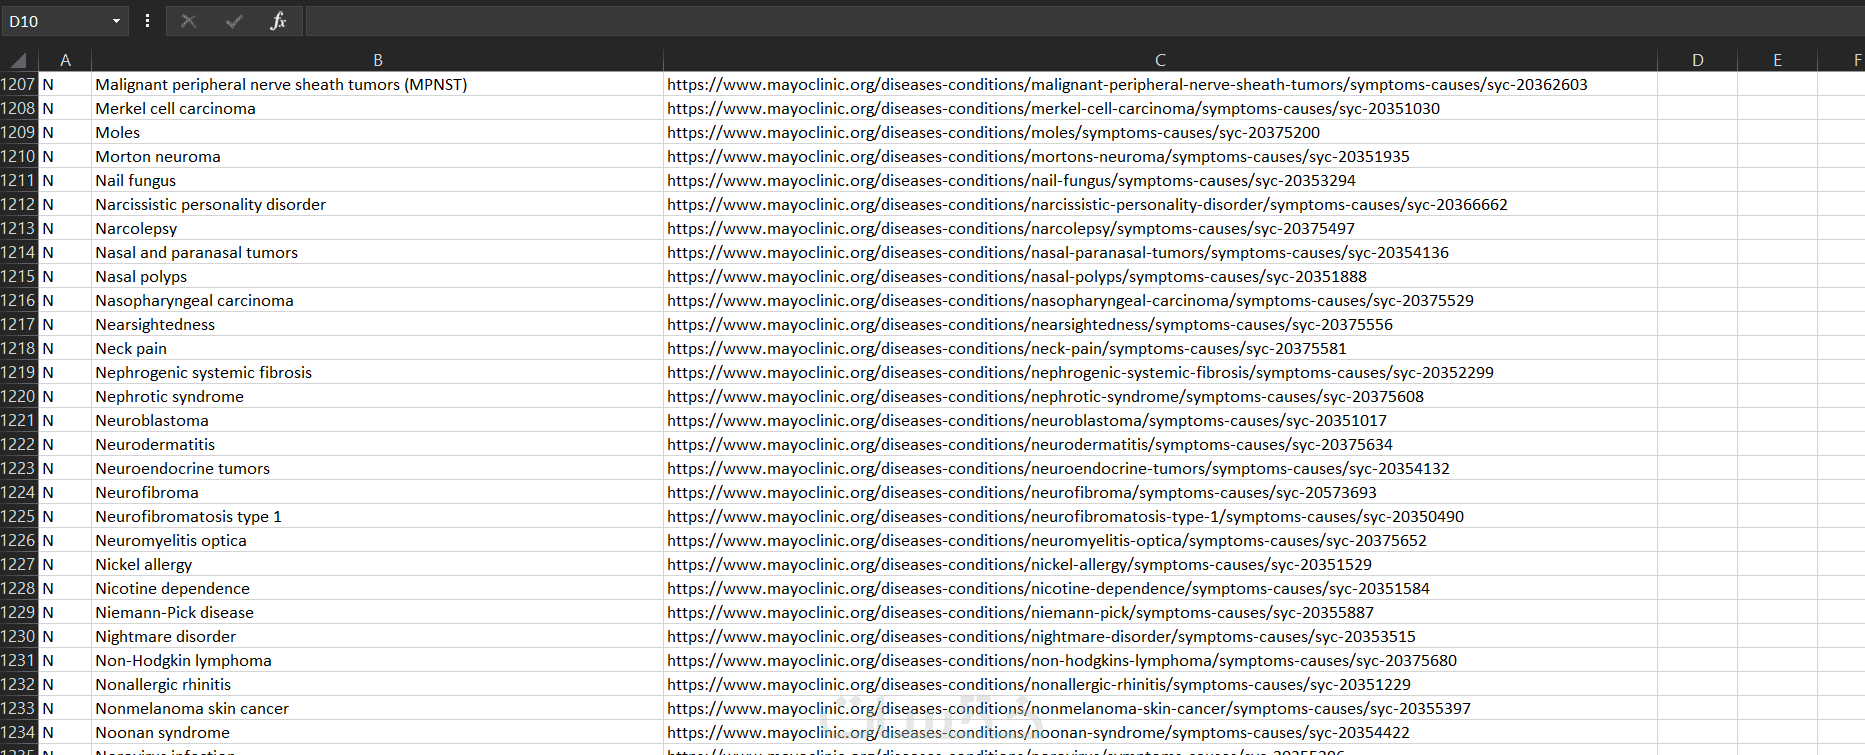Click the three-dot name box options handle

[x=147, y=21]
